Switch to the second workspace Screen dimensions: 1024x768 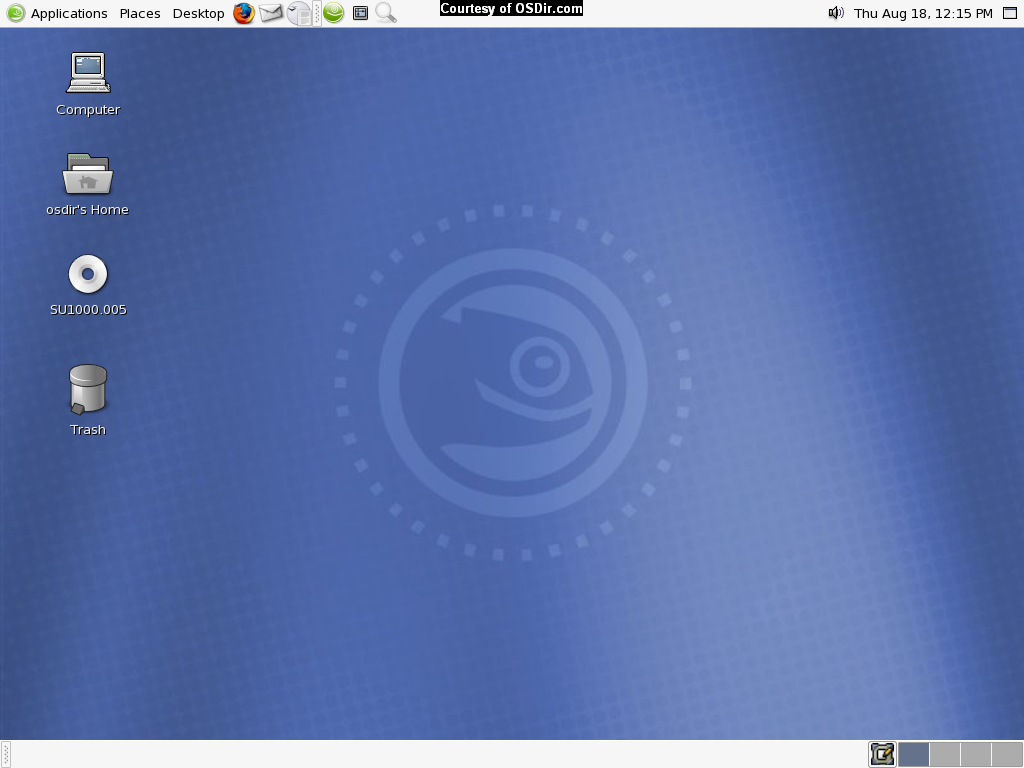tap(944, 754)
